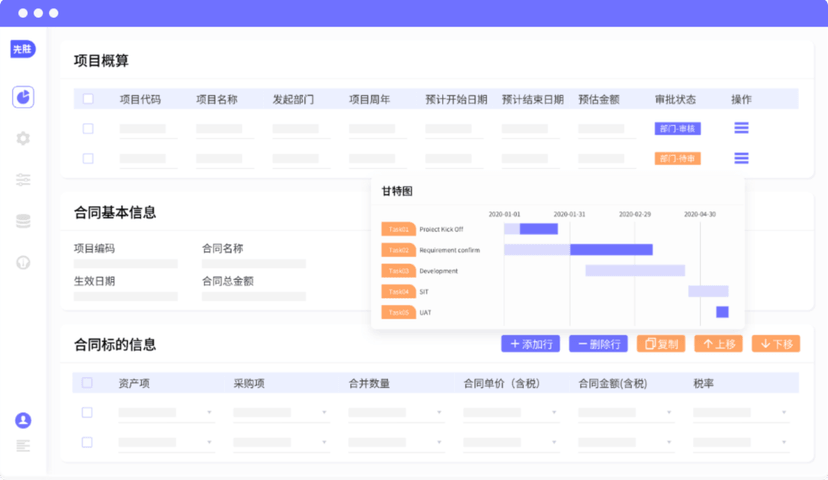Select the Task05 label in Gantt chart
828x480 pixels.
pyautogui.click(x=399, y=312)
